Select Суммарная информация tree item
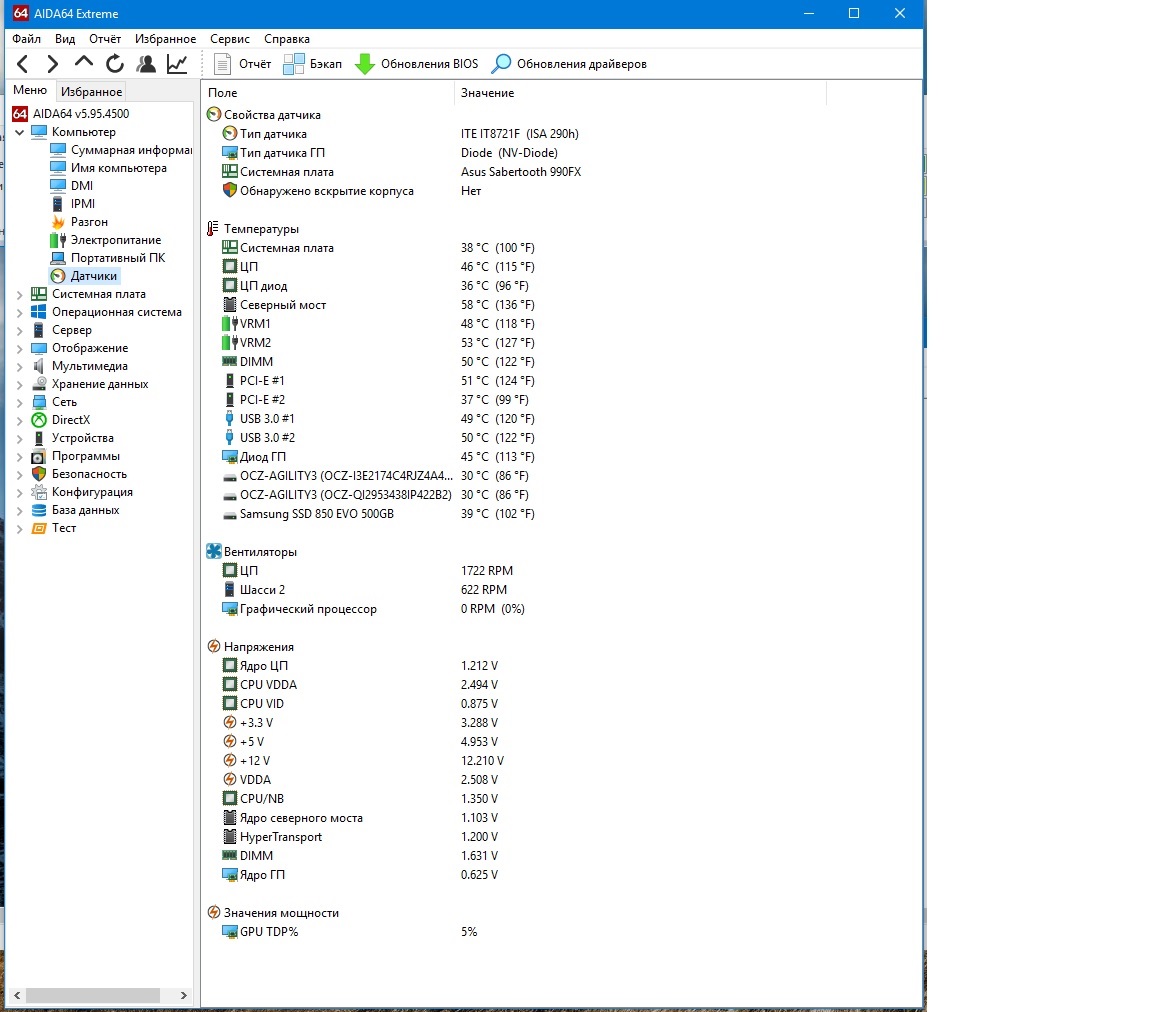This screenshot has height=1012, width=1152. (120, 150)
